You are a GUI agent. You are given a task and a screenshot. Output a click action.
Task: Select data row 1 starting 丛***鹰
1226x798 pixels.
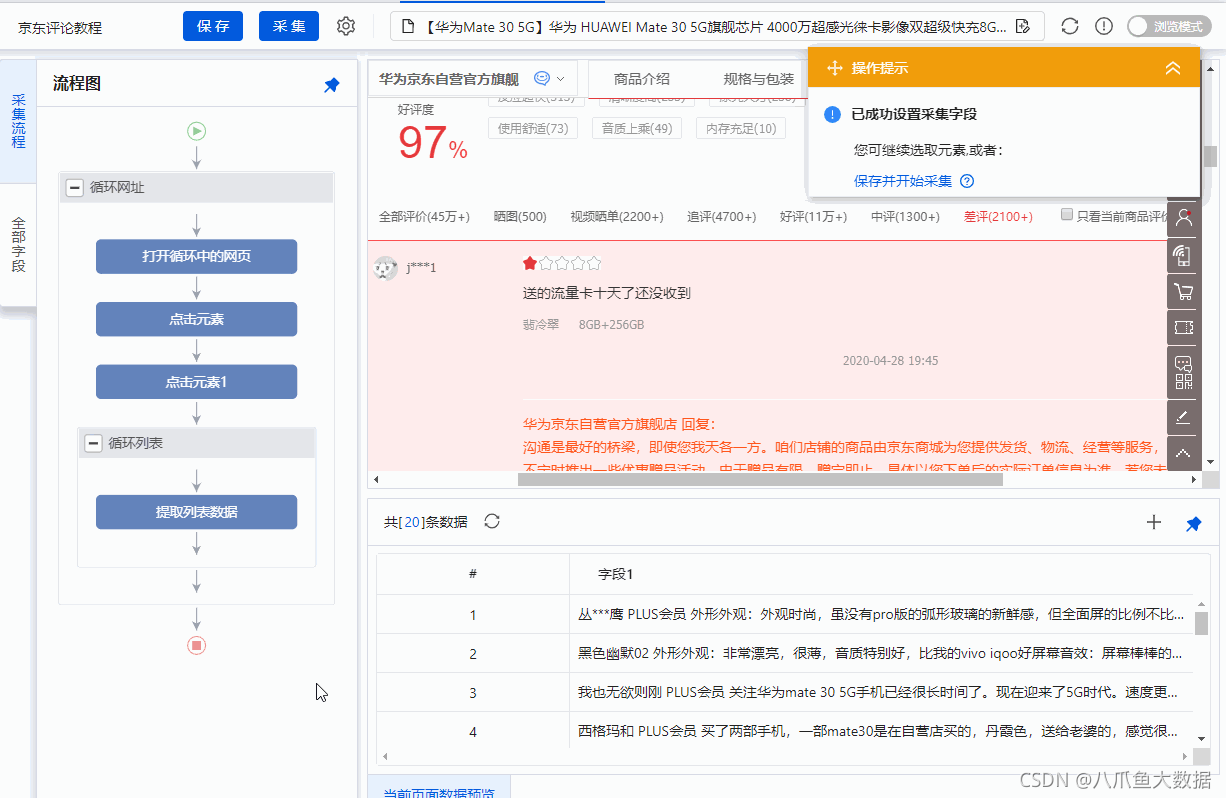coord(784,614)
